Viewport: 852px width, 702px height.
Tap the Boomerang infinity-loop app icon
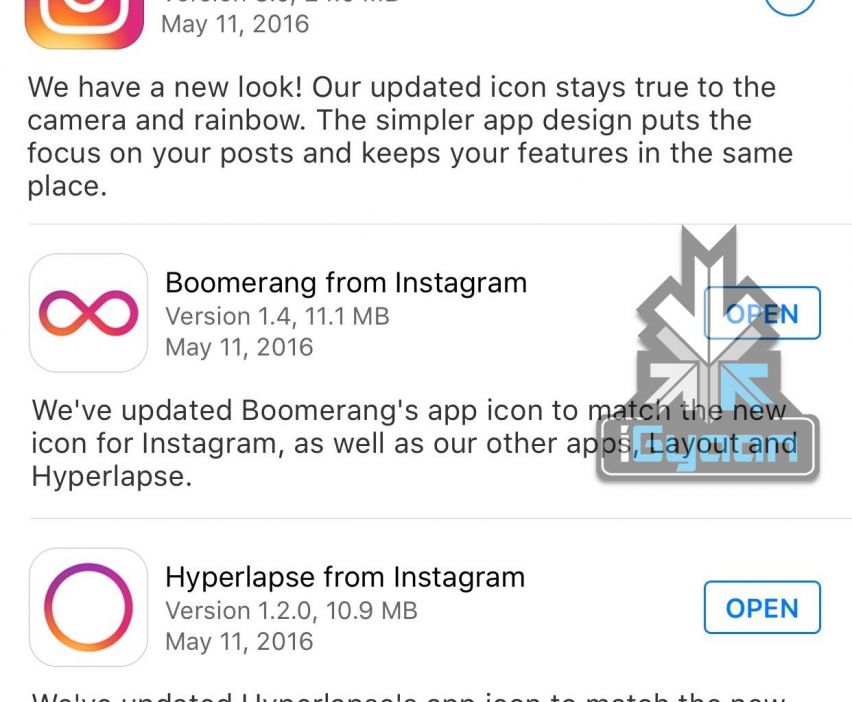(x=88, y=313)
